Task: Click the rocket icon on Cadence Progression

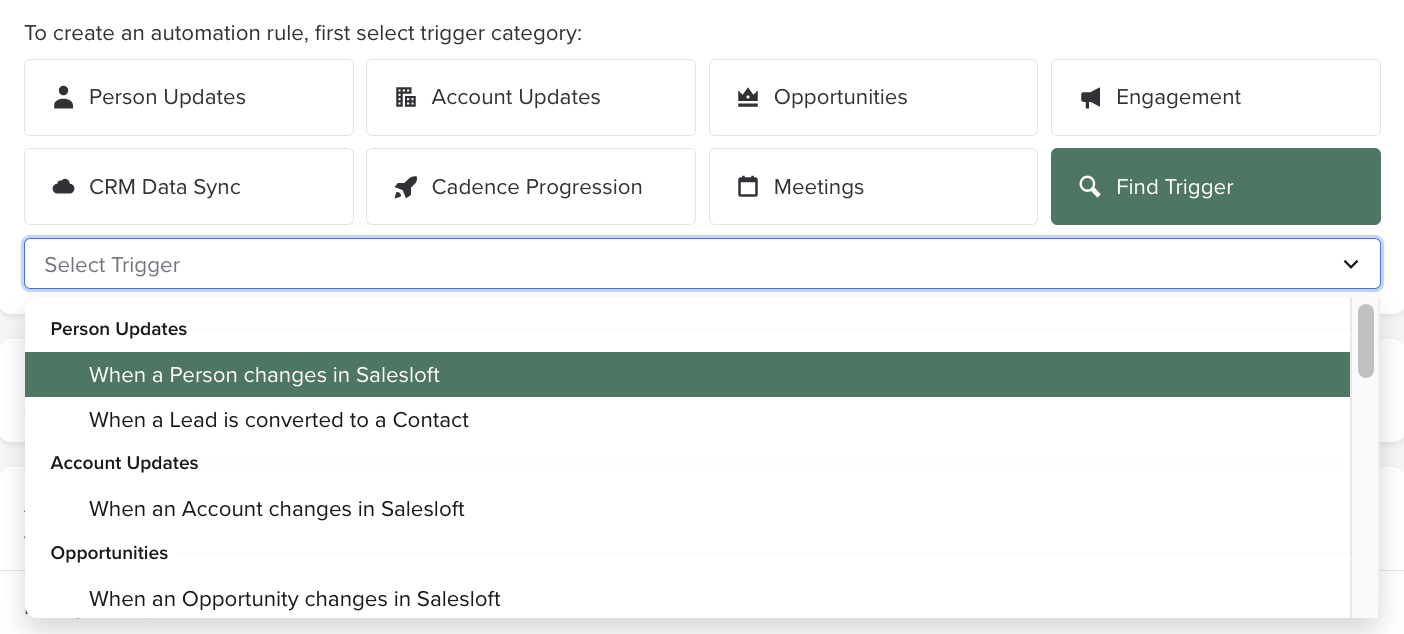Action: 406,186
